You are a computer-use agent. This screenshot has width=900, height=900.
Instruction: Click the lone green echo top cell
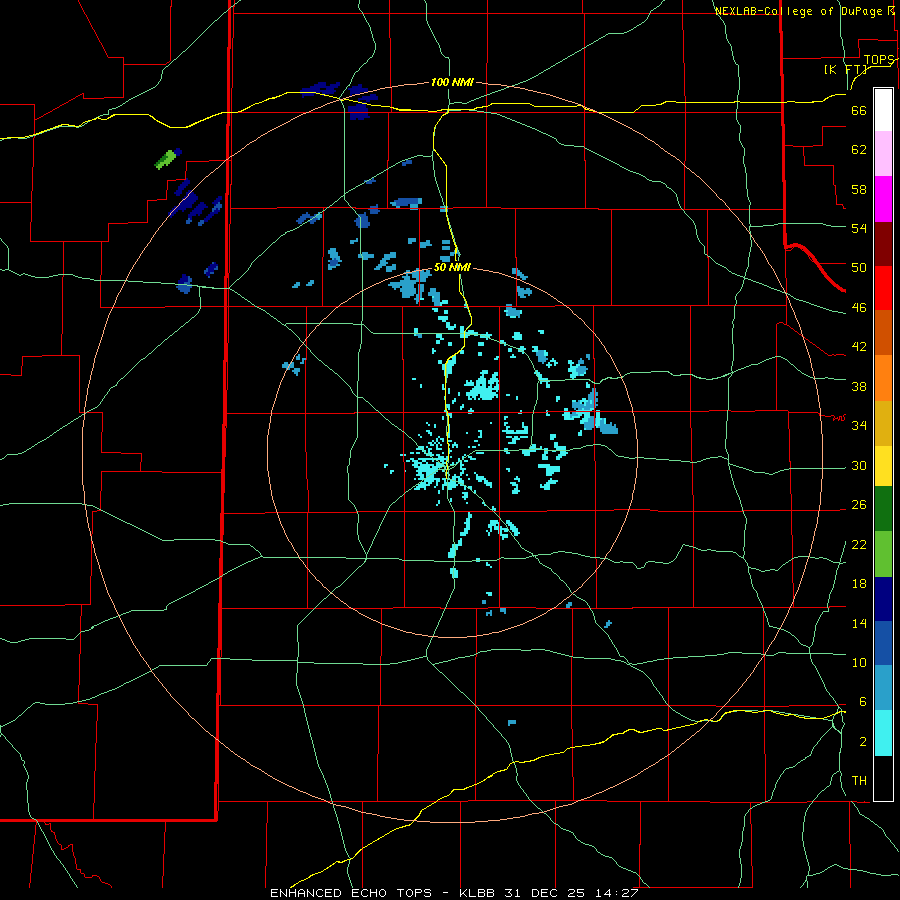click(x=166, y=159)
